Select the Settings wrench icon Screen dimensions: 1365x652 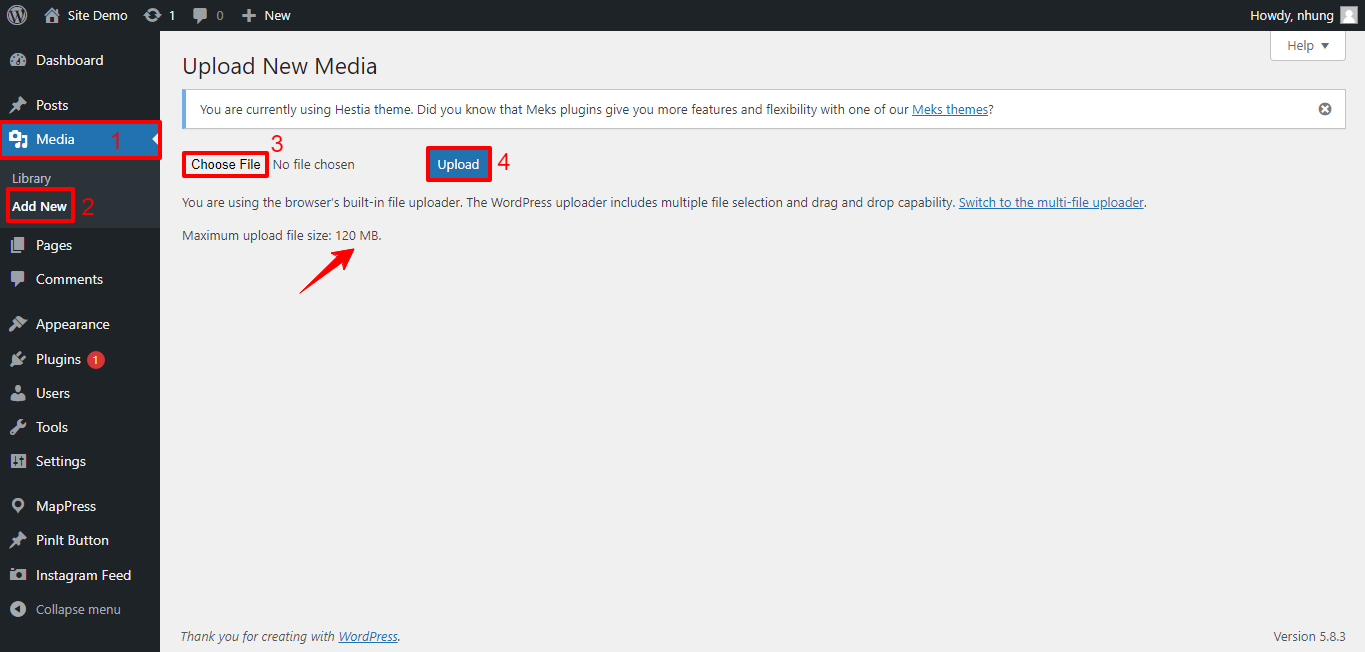coord(20,461)
